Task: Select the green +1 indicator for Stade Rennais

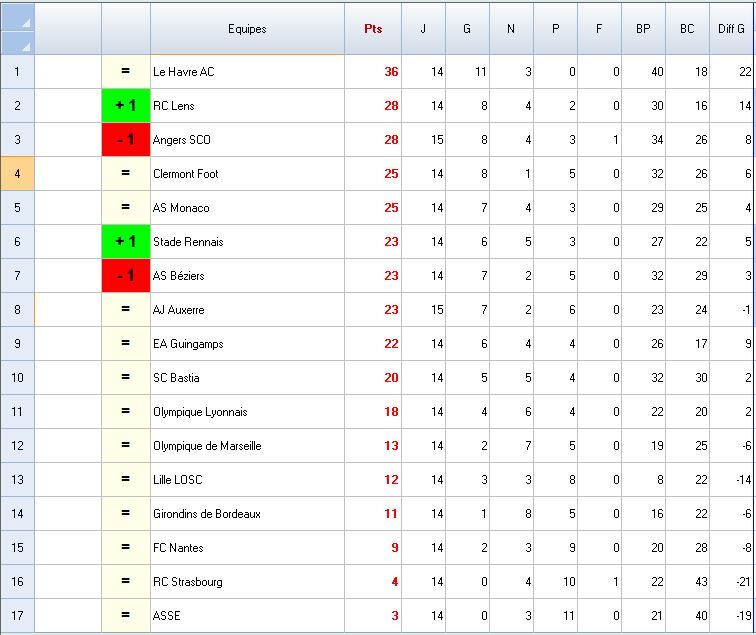Action: point(126,242)
